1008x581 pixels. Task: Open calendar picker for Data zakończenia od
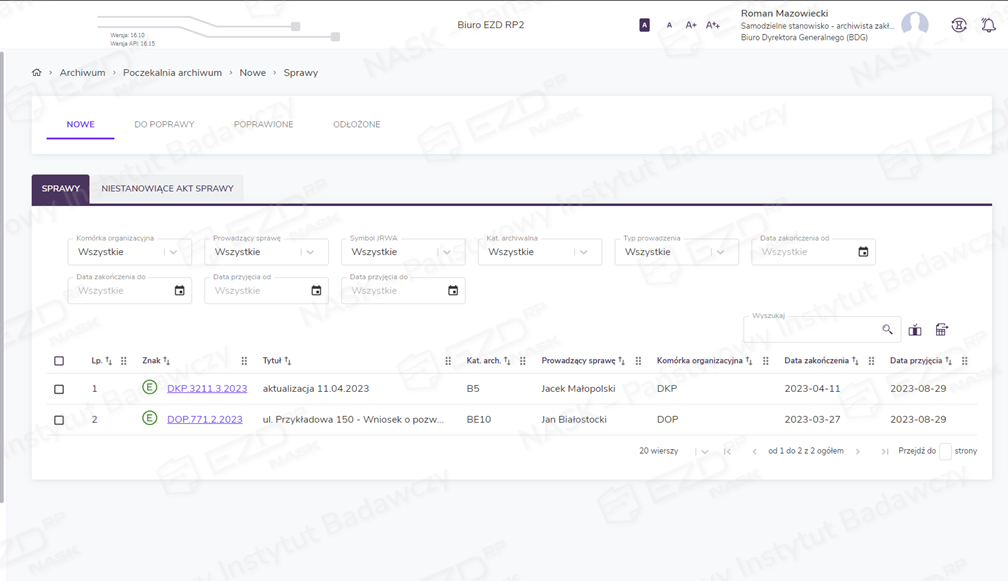pyautogui.click(x=863, y=252)
